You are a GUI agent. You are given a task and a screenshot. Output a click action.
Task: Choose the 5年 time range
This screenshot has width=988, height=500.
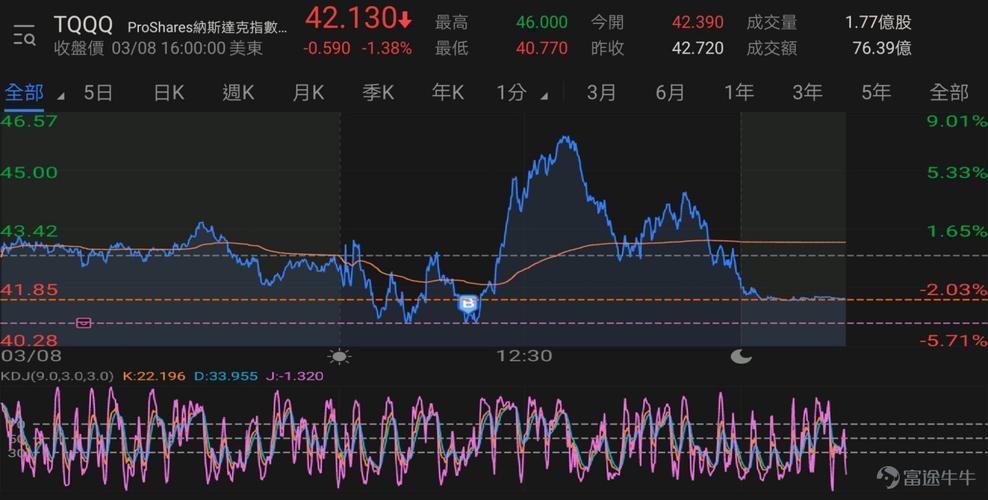(876, 93)
